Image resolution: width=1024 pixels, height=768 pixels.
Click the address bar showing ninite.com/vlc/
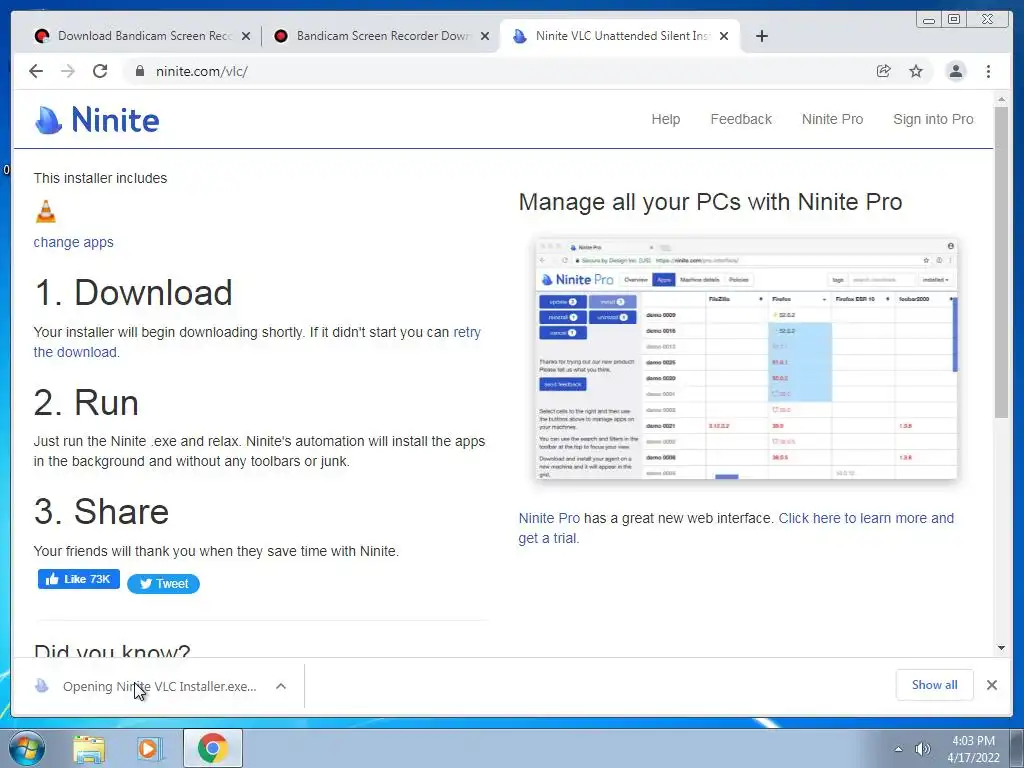pyautogui.click(x=496, y=71)
